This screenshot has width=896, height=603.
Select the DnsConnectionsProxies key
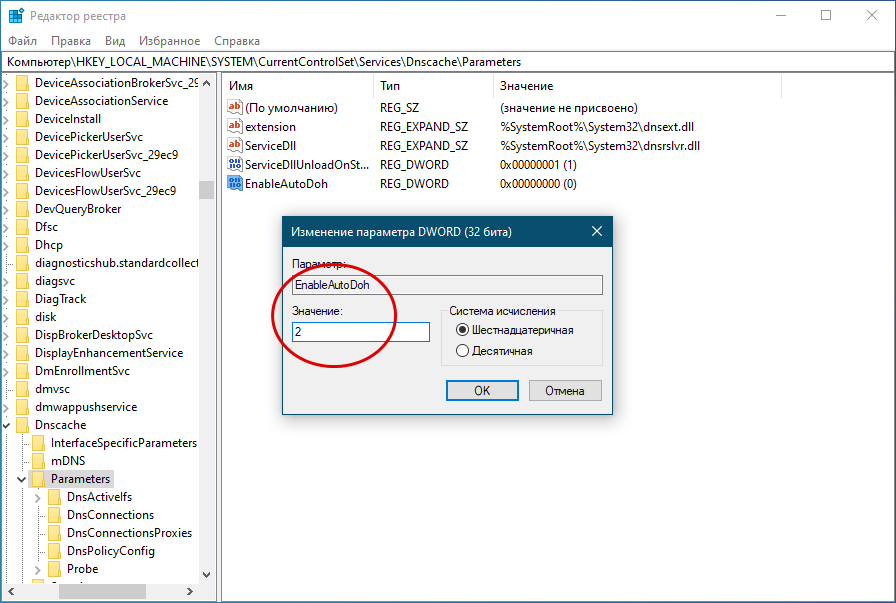click(129, 533)
